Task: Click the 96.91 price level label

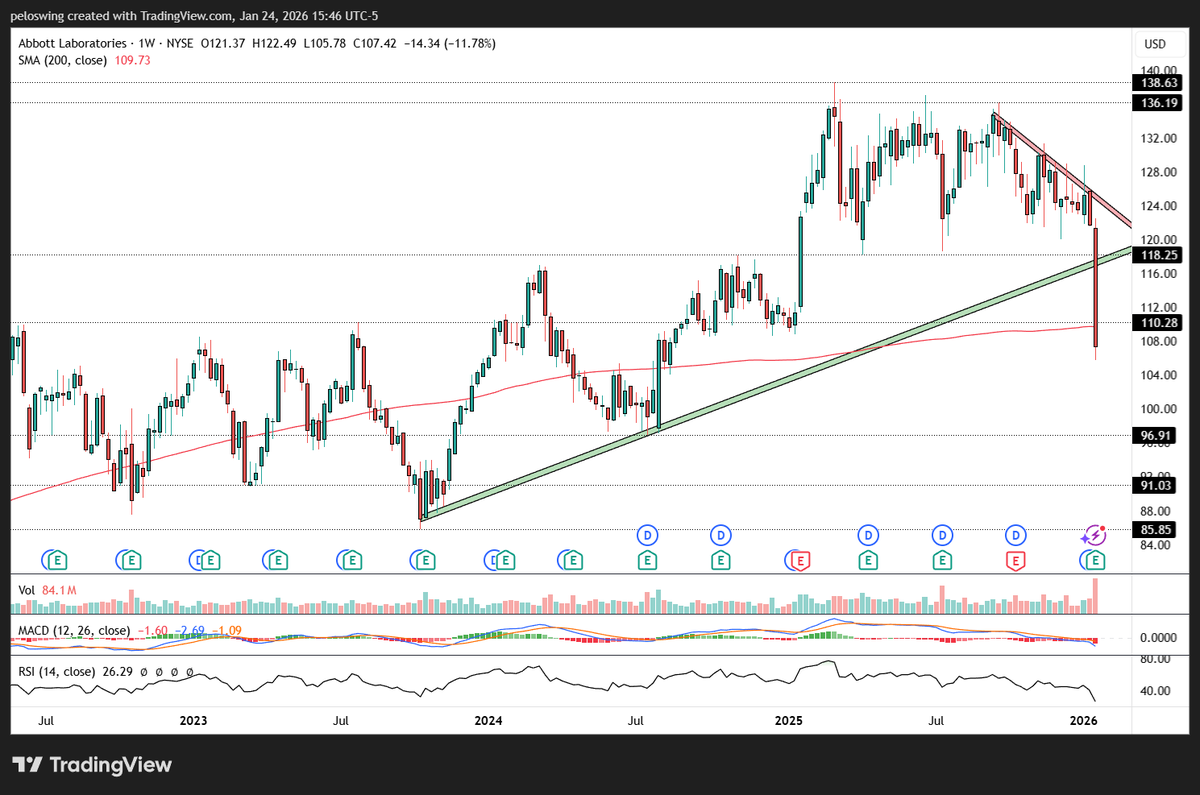Action: 1153,436
